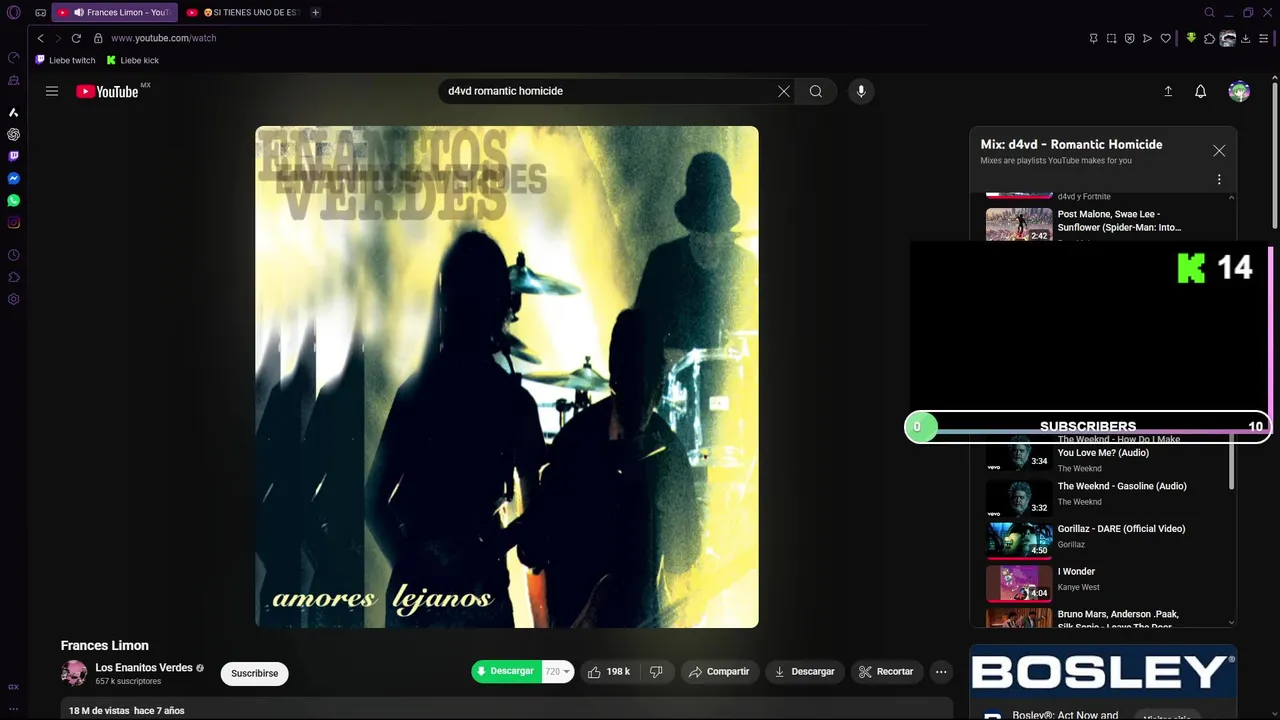Open the YouTube hamburger guide menu
Screen dimensions: 1280x720
tap(52, 91)
